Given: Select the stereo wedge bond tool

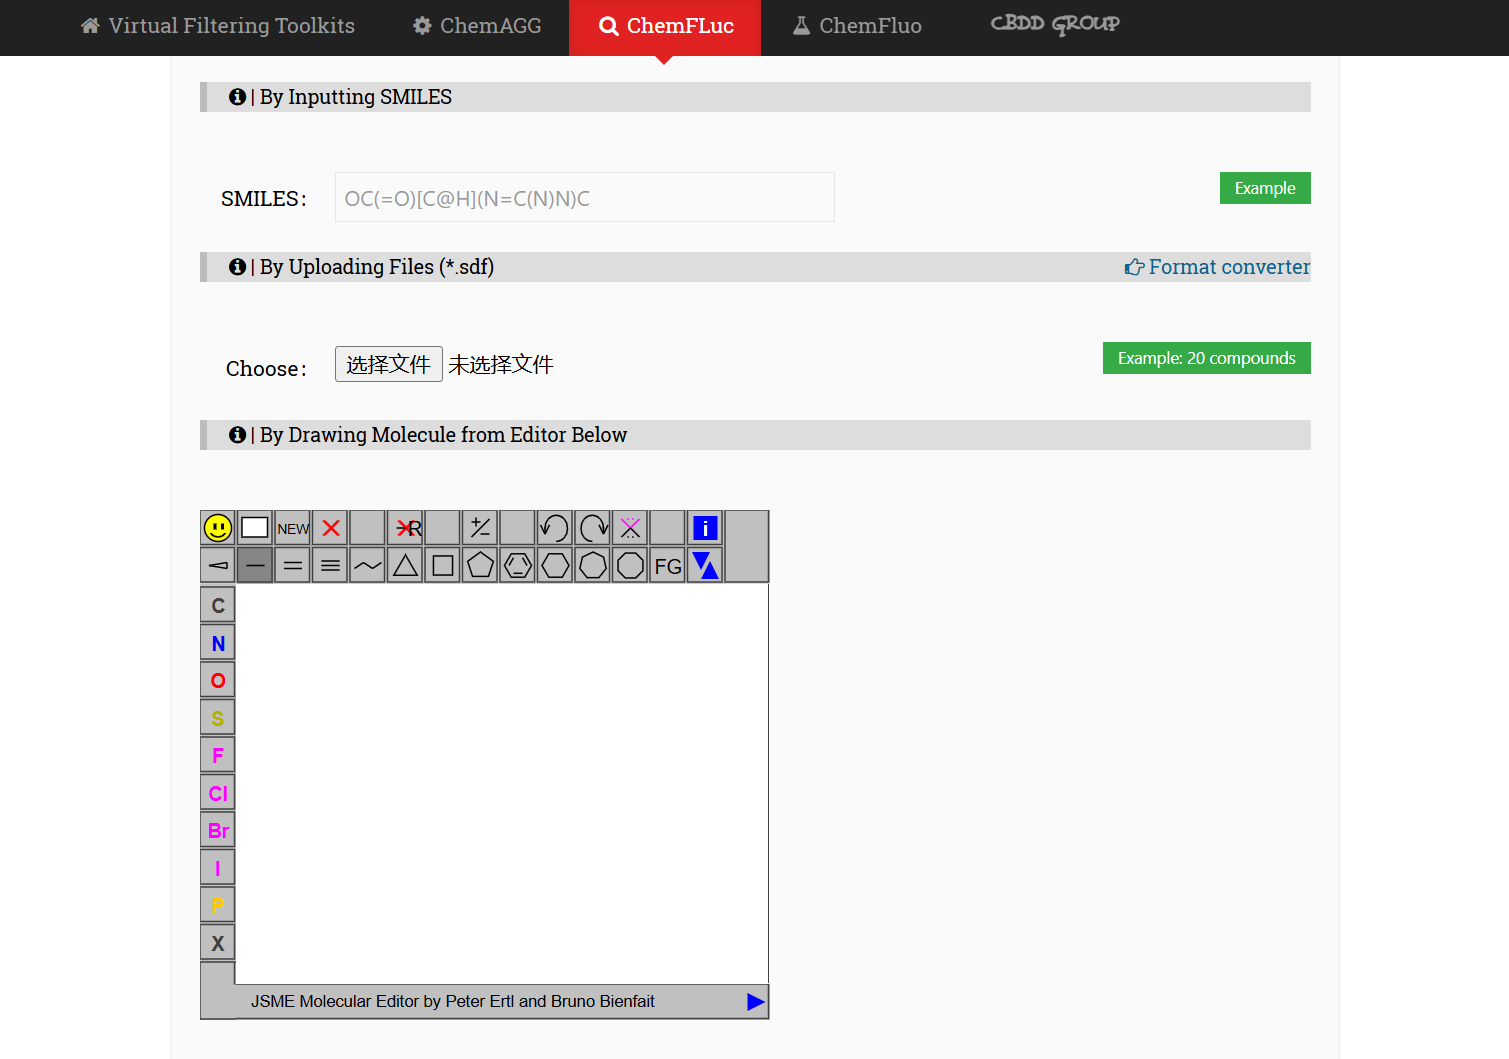Looking at the screenshot, I should (218, 566).
